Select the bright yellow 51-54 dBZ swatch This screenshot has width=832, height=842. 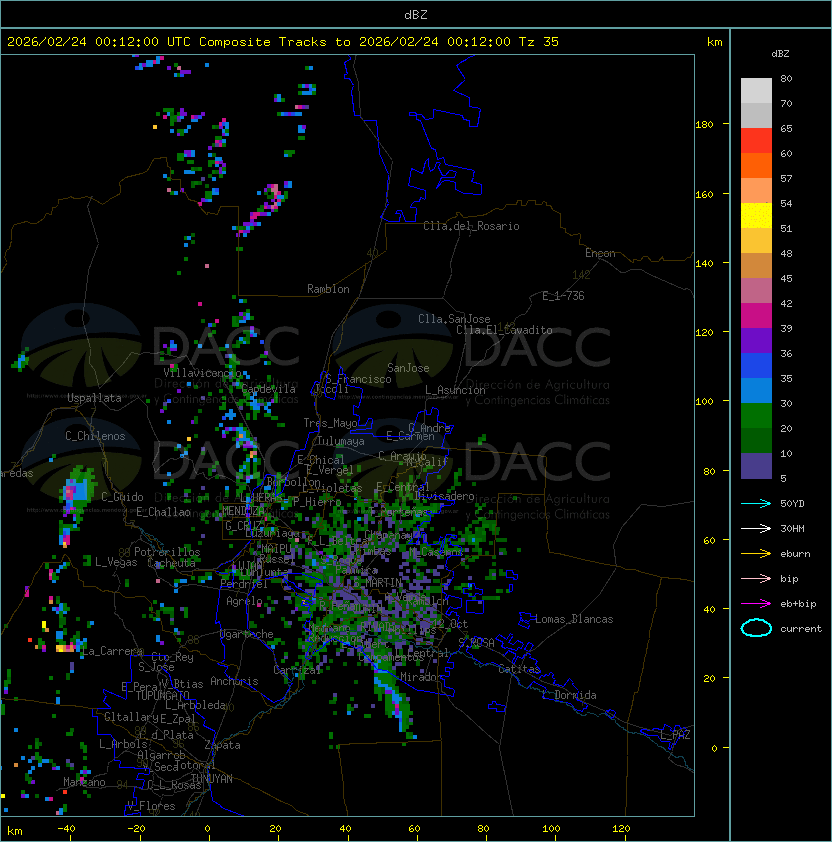[756, 215]
